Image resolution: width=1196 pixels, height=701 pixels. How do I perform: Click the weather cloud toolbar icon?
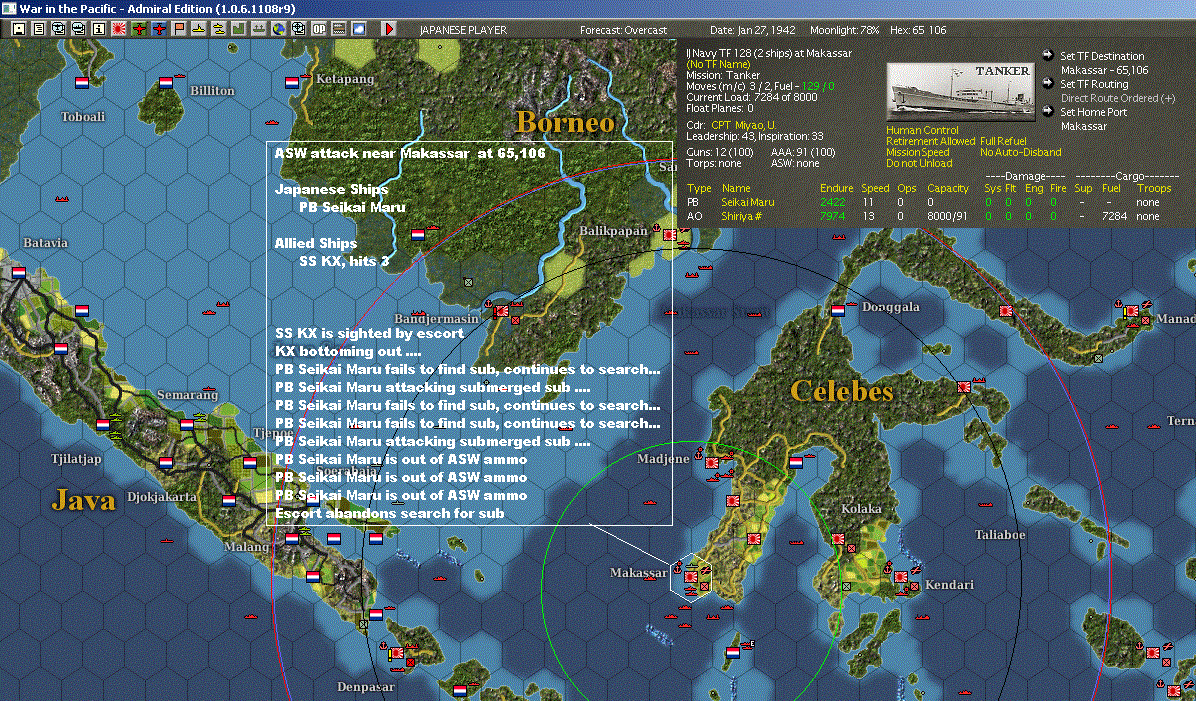tap(358, 29)
